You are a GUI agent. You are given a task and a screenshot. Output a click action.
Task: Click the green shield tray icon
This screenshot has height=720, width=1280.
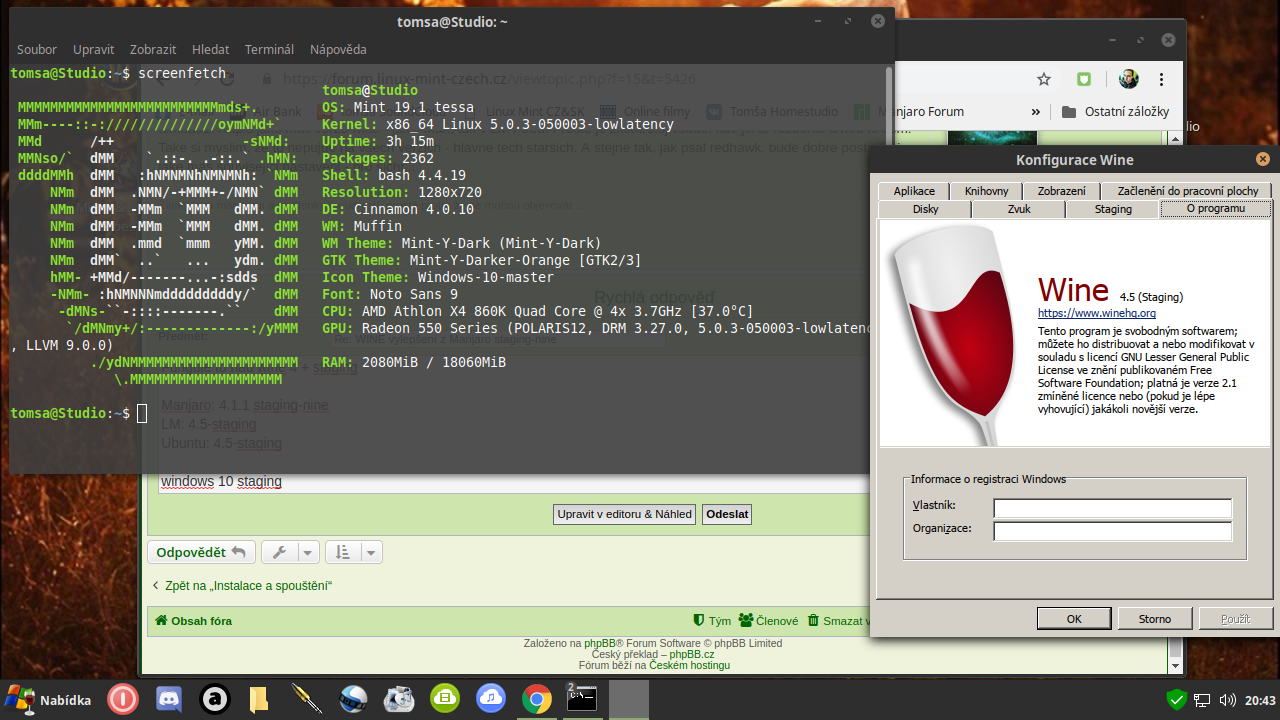(x=1177, y=700)
